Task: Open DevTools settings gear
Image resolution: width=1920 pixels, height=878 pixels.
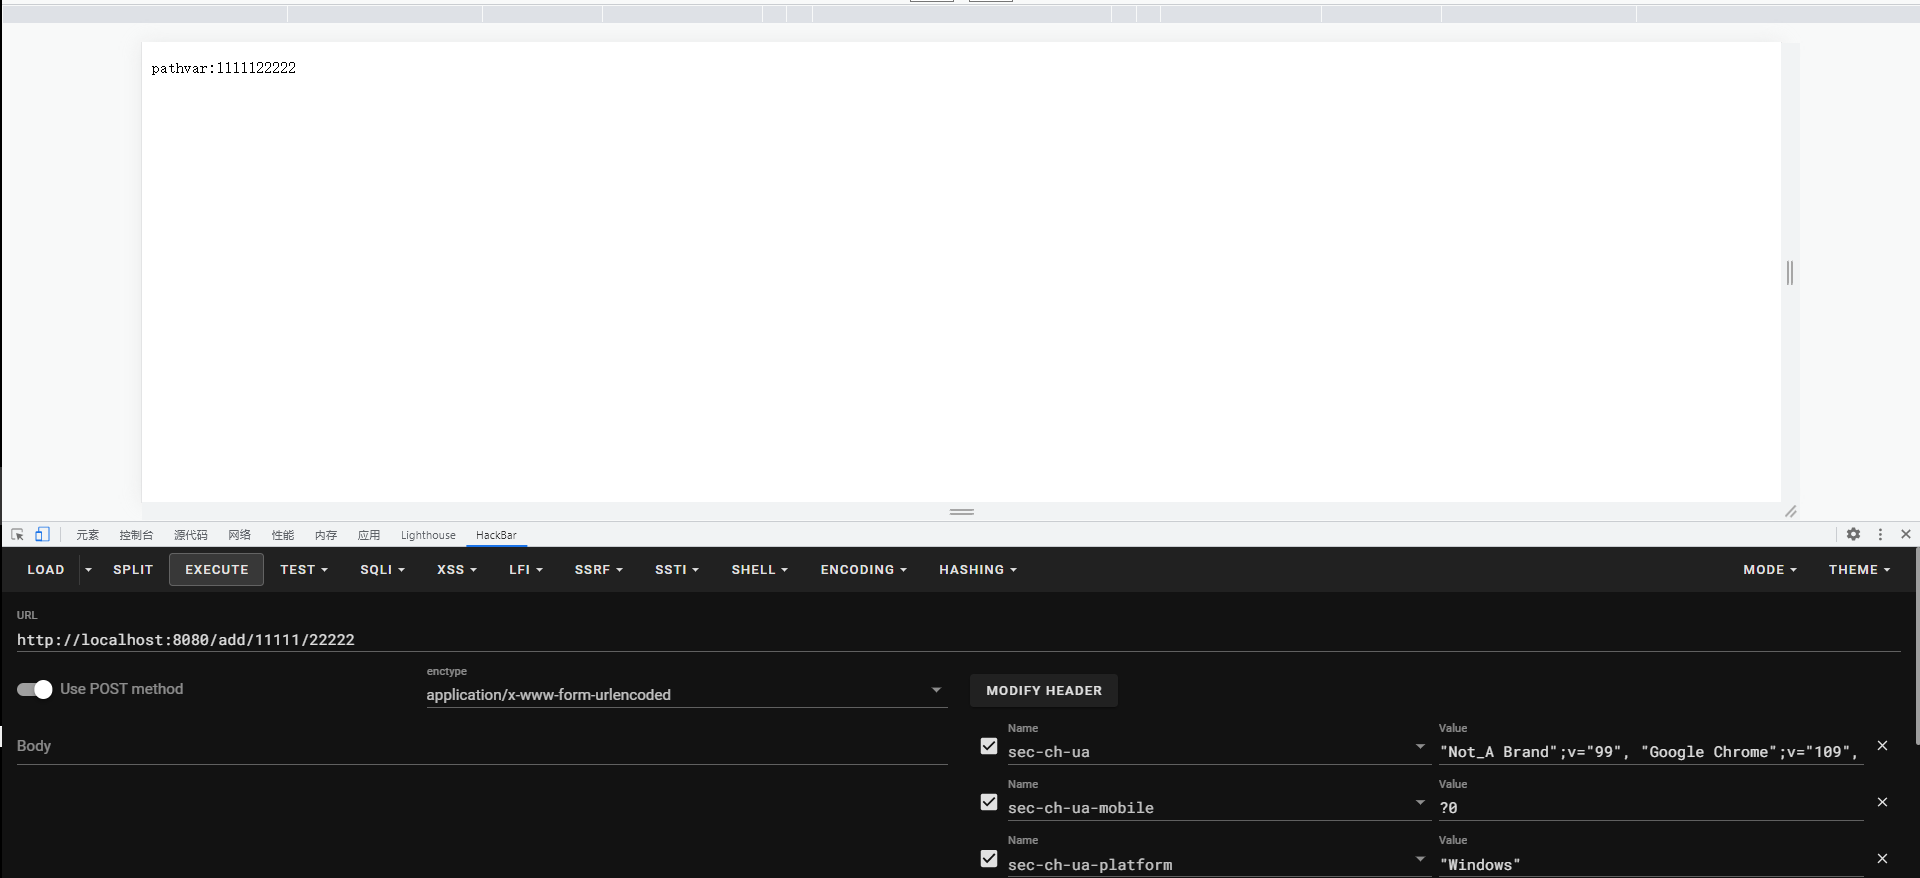Action: click(1853, 535)
